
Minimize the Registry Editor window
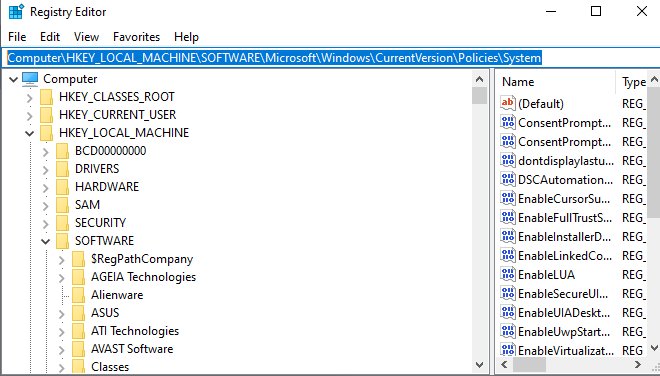(551, 11)
